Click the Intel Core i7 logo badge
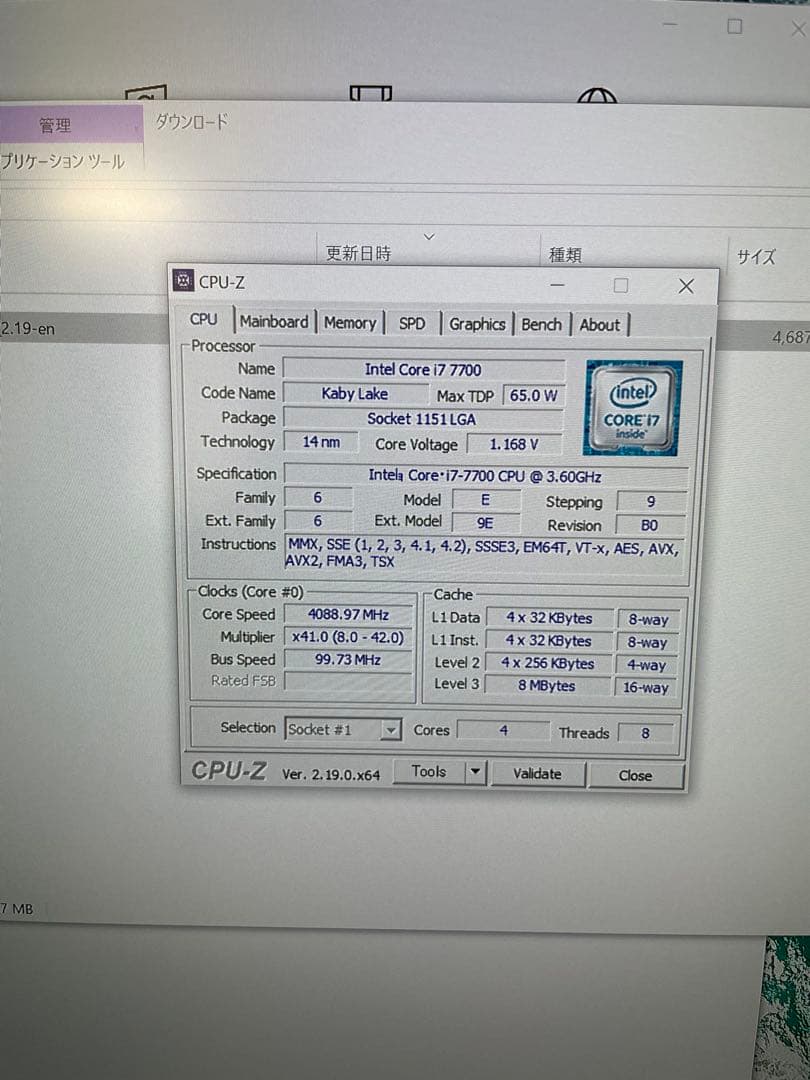The width and height of the screenshot is (810, 1080). [632, 408]
